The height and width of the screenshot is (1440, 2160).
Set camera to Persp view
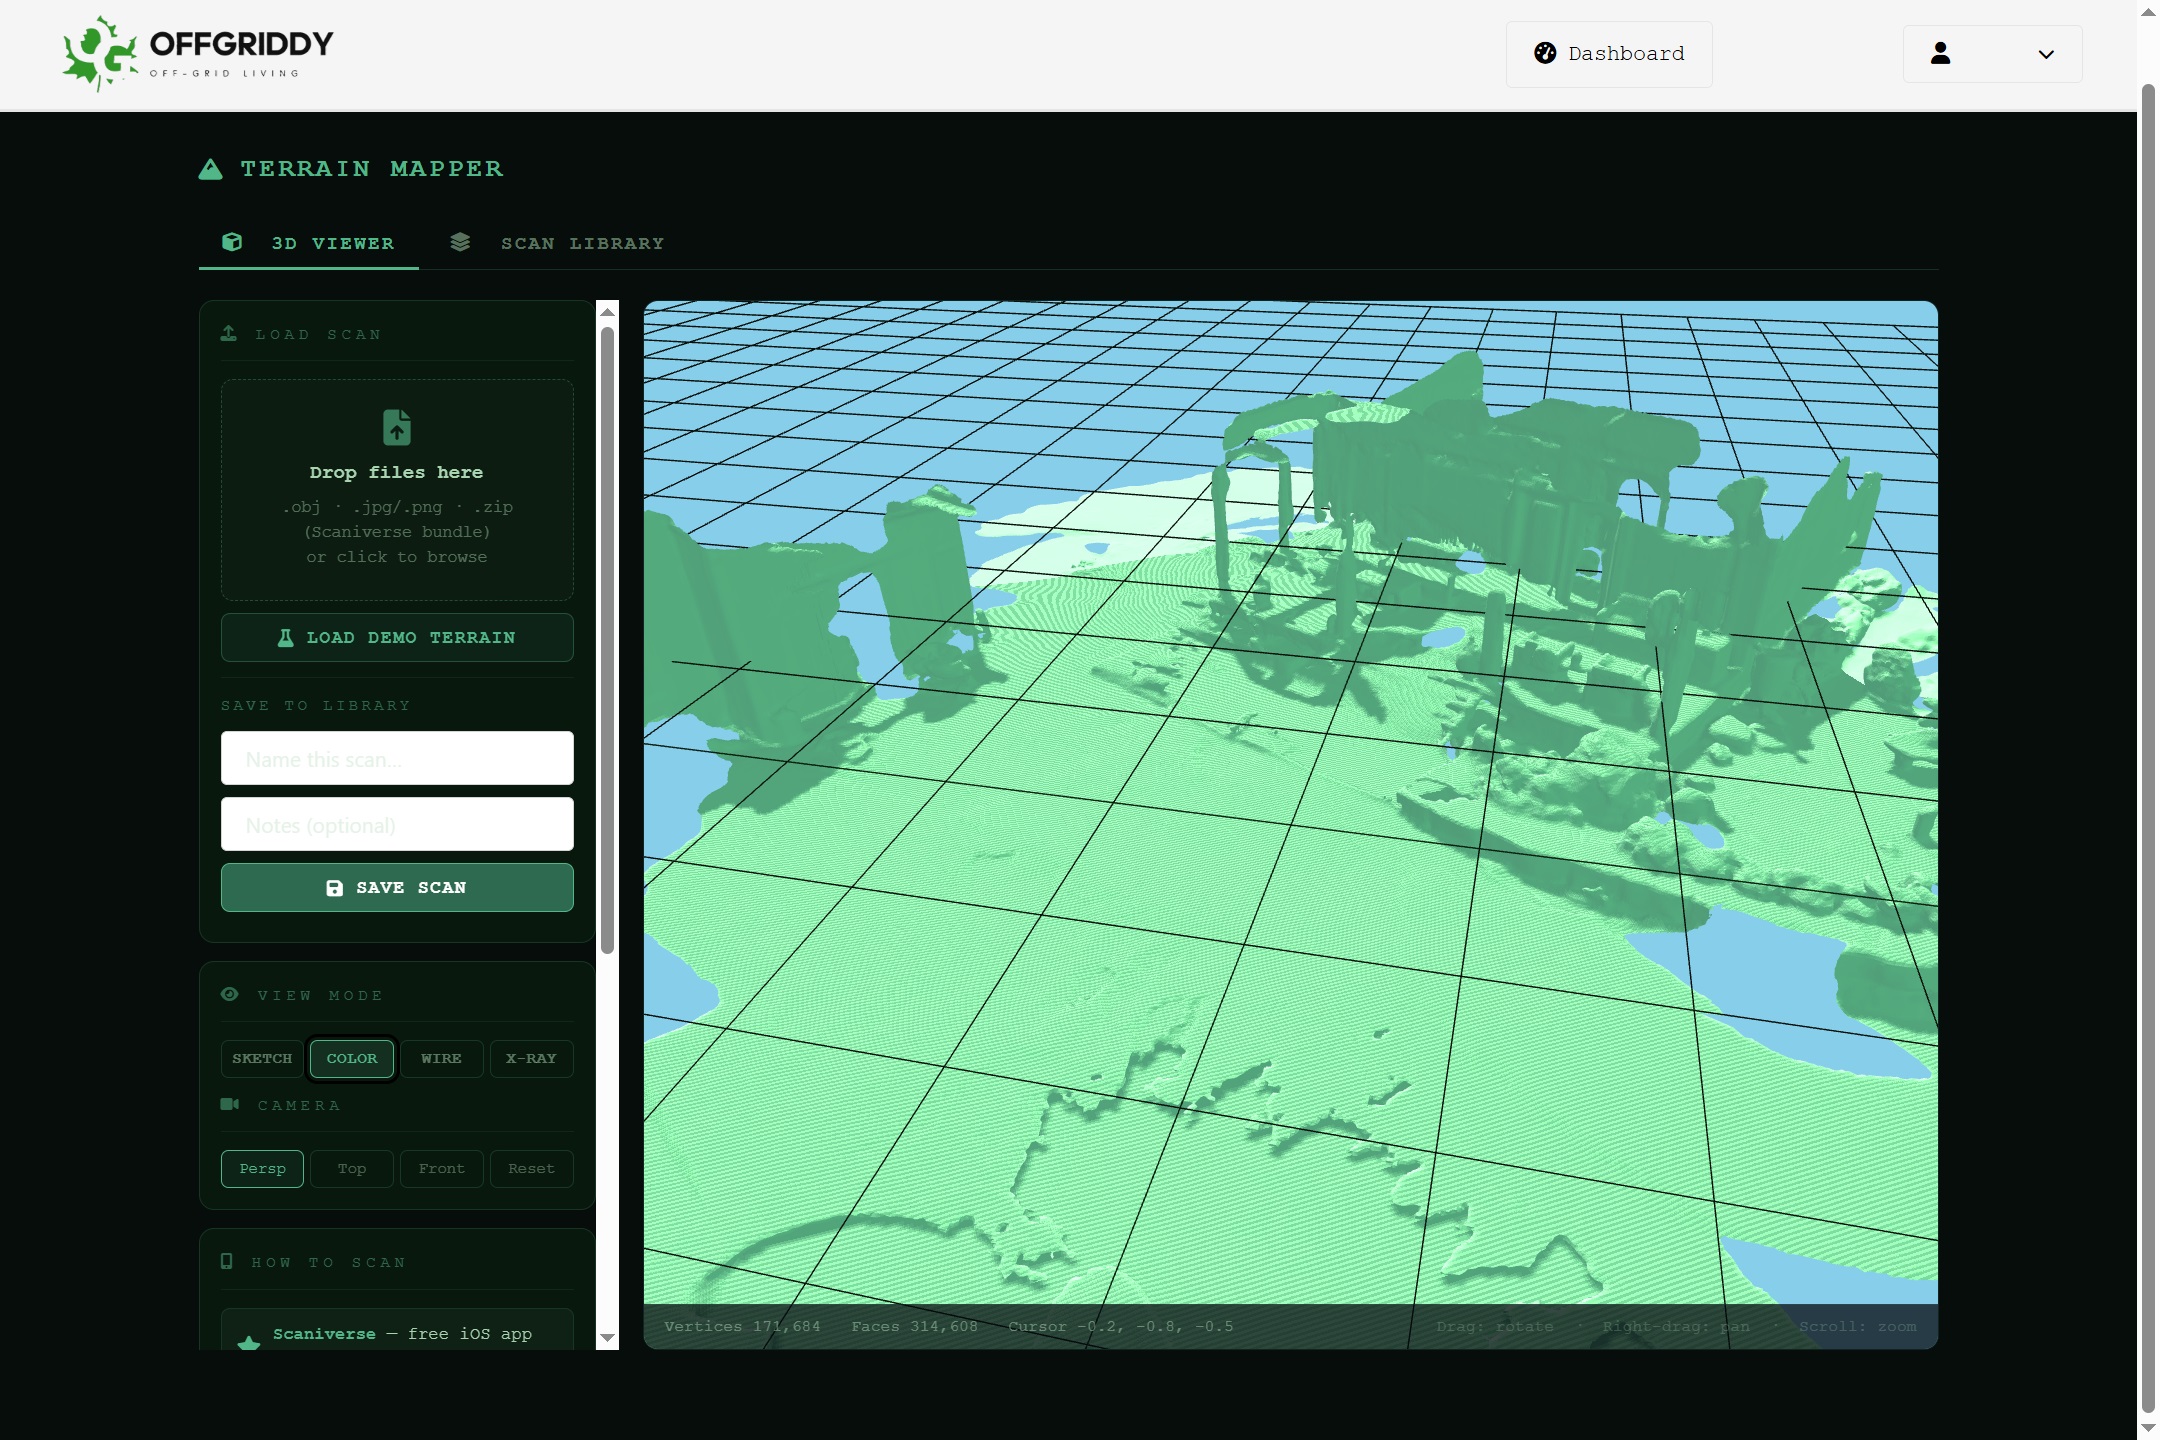[x=262, y=1168]
